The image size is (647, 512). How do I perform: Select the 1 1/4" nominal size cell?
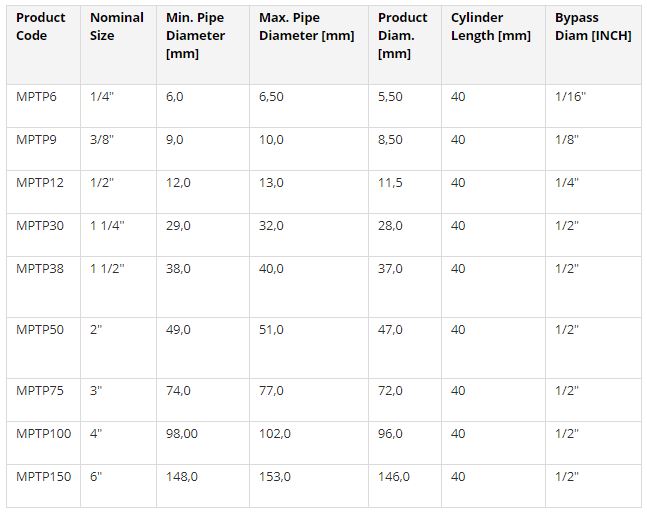tap(108, 226)
